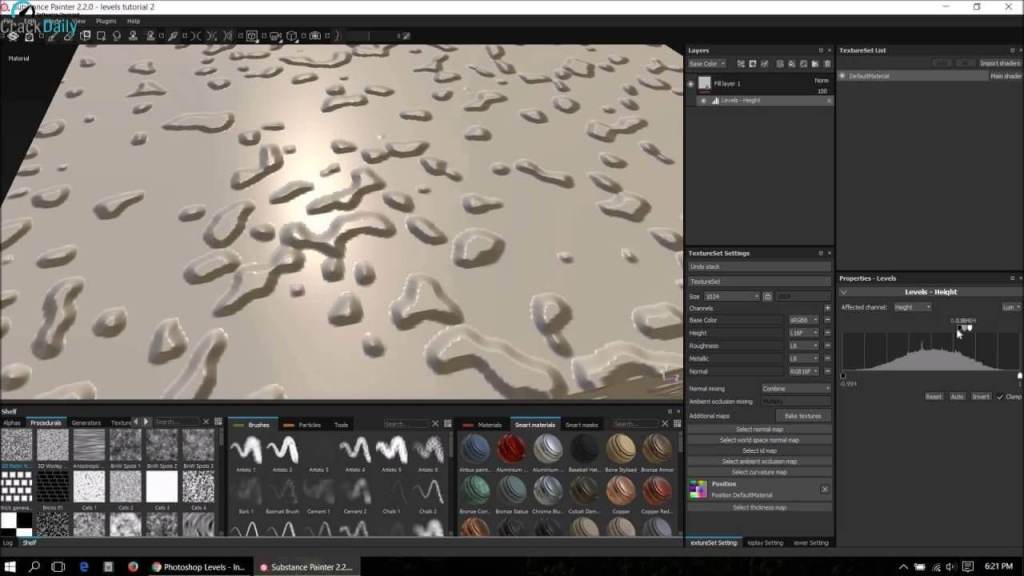Viewport: 1024px width, 576px height.
Task: Add a mask to the layer
Action: [x=753, y=63]
